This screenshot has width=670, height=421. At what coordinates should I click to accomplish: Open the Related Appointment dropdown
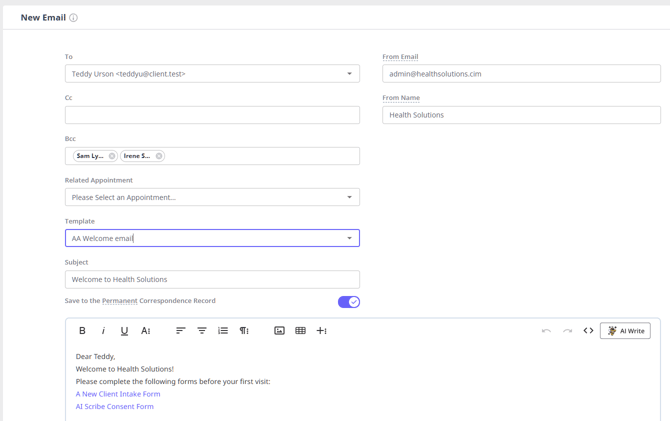(349, 197)
